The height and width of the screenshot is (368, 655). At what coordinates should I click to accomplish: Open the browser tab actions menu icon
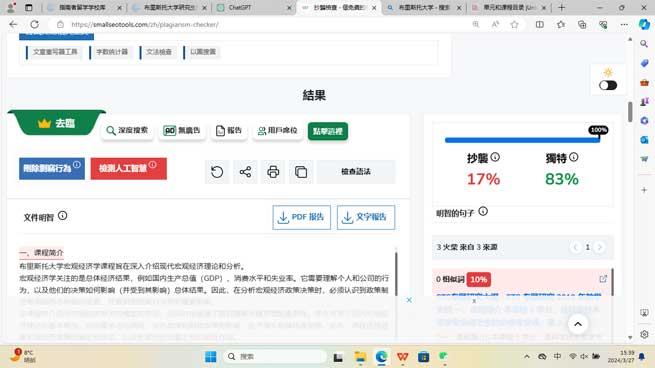29,8
